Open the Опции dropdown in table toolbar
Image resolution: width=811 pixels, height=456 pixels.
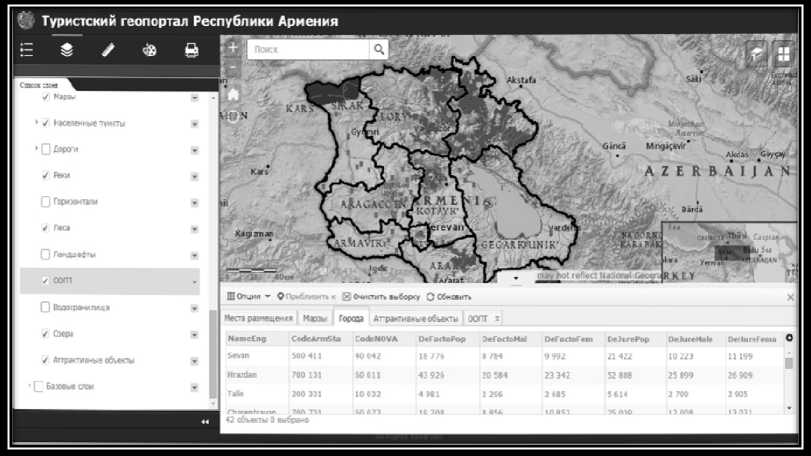[x=249, y=297]
